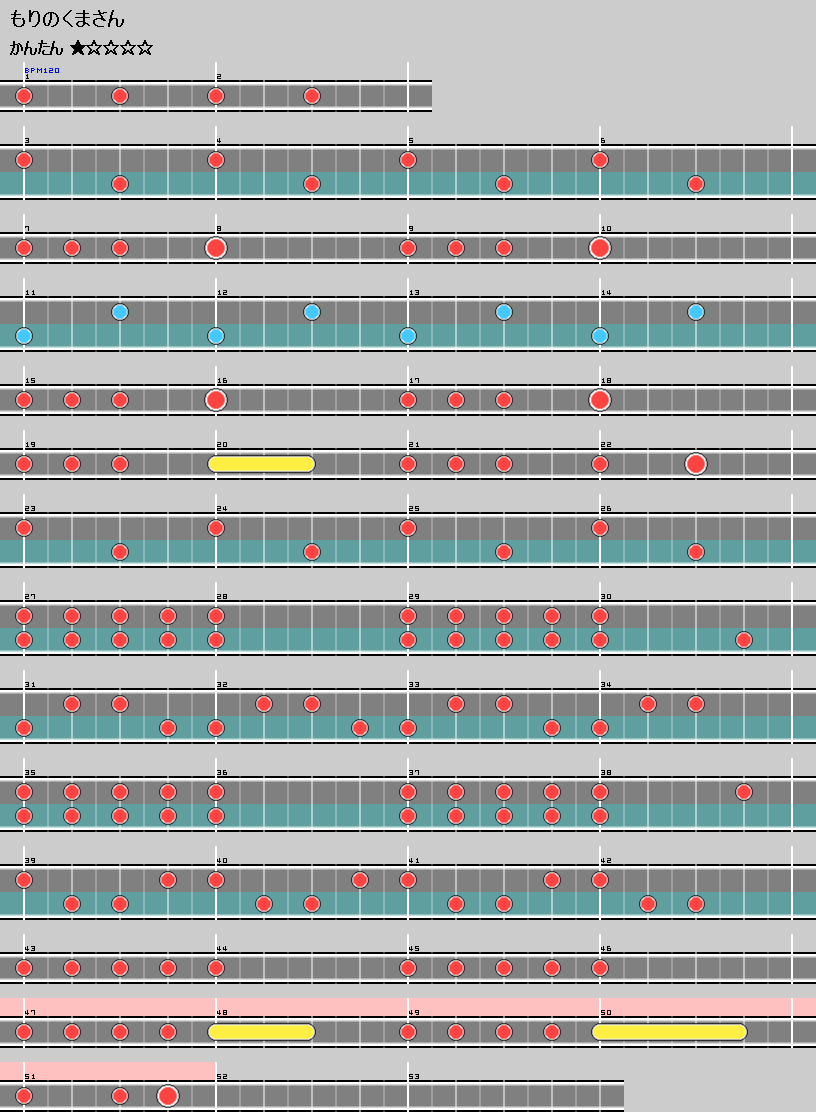
Task: Click the first blue note of measure 11
Action: [x=24, y=336]
